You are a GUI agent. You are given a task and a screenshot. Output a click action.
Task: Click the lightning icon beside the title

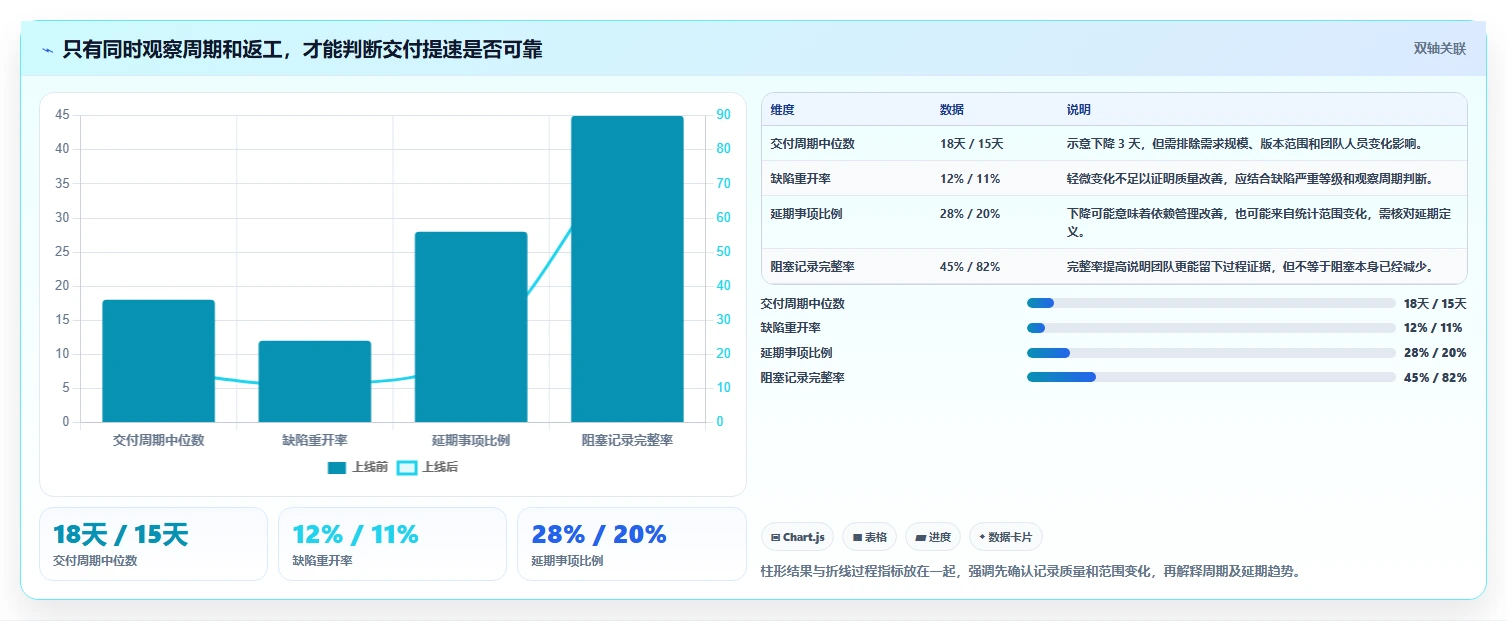tap(47, 50)
